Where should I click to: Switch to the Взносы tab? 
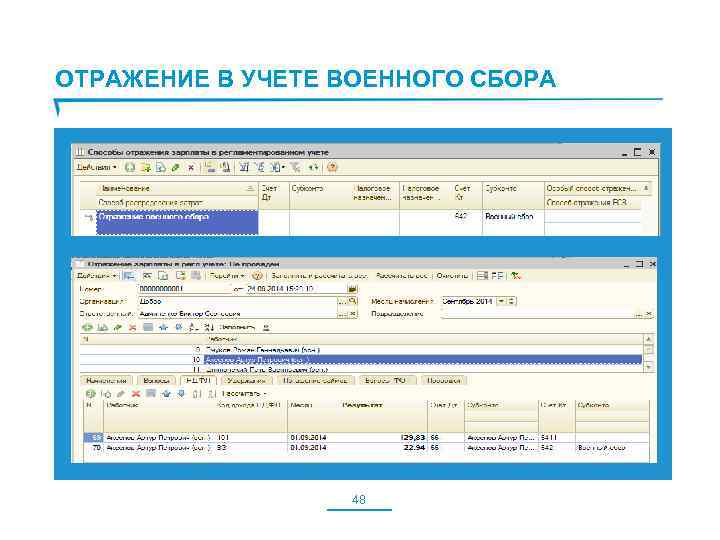point(156,381)
